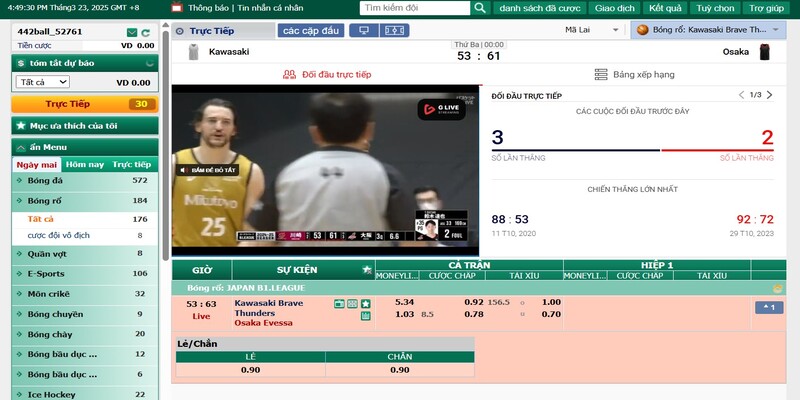This screenshot has height=400, width=800.
Task: Bet on moneyline odds 5.34
Action: [405, 302]
